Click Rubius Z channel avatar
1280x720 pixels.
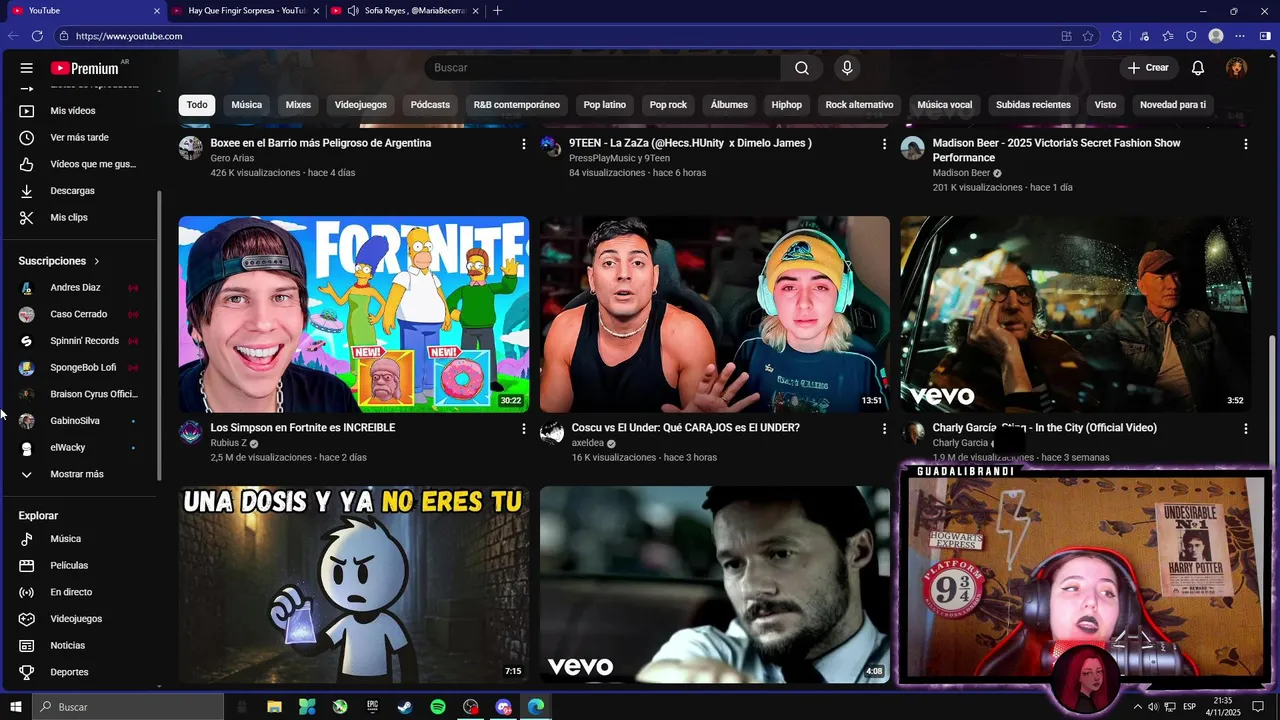191,432
